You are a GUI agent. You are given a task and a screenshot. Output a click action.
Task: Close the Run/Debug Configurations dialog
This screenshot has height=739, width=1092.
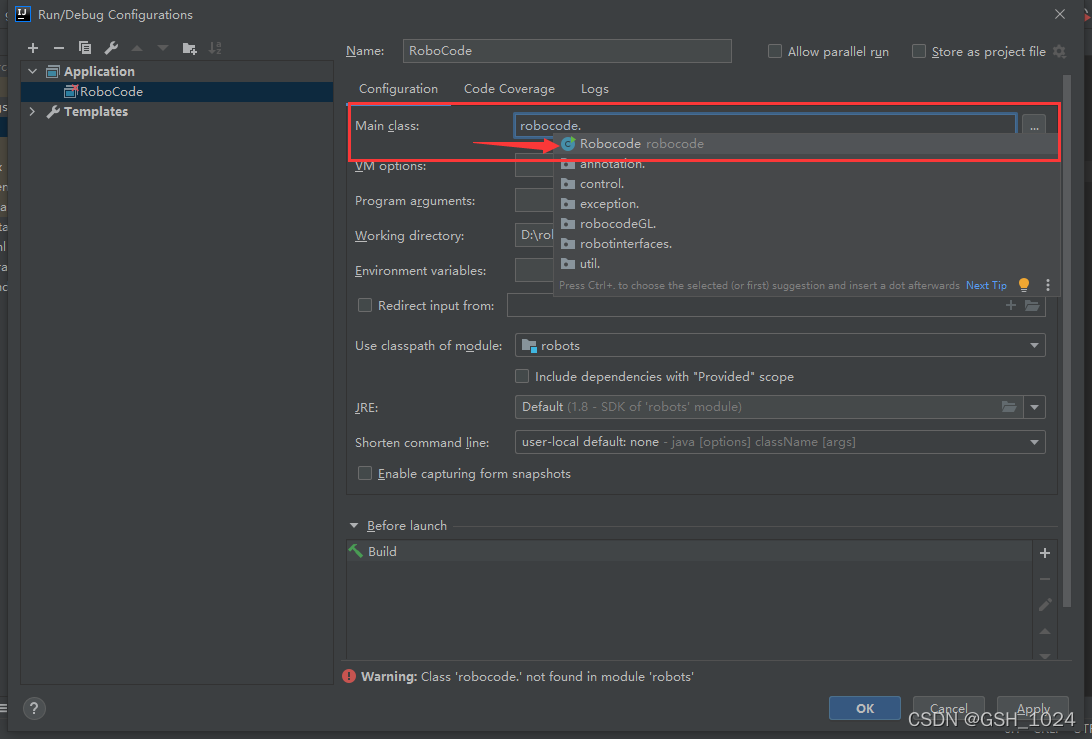1060,14
